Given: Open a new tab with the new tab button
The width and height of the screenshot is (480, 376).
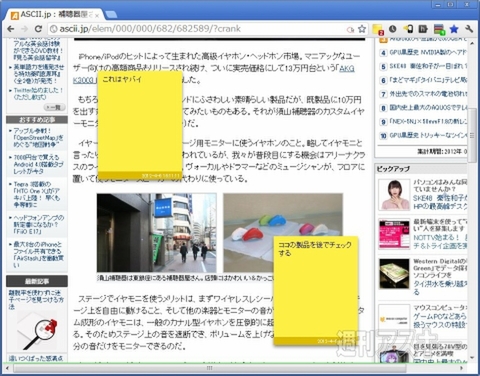Looking at the screenshot, I should [111, 15].
